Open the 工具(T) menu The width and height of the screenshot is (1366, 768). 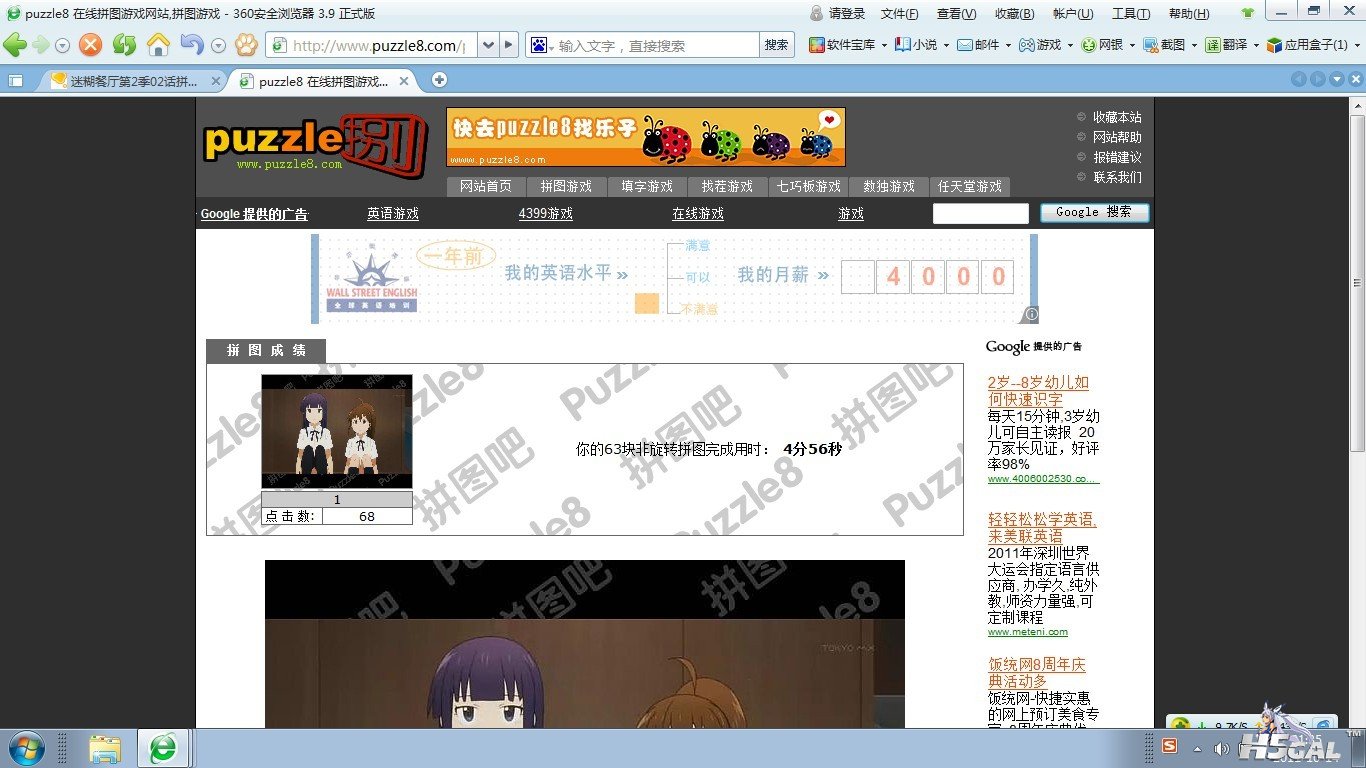(1130, 14)
